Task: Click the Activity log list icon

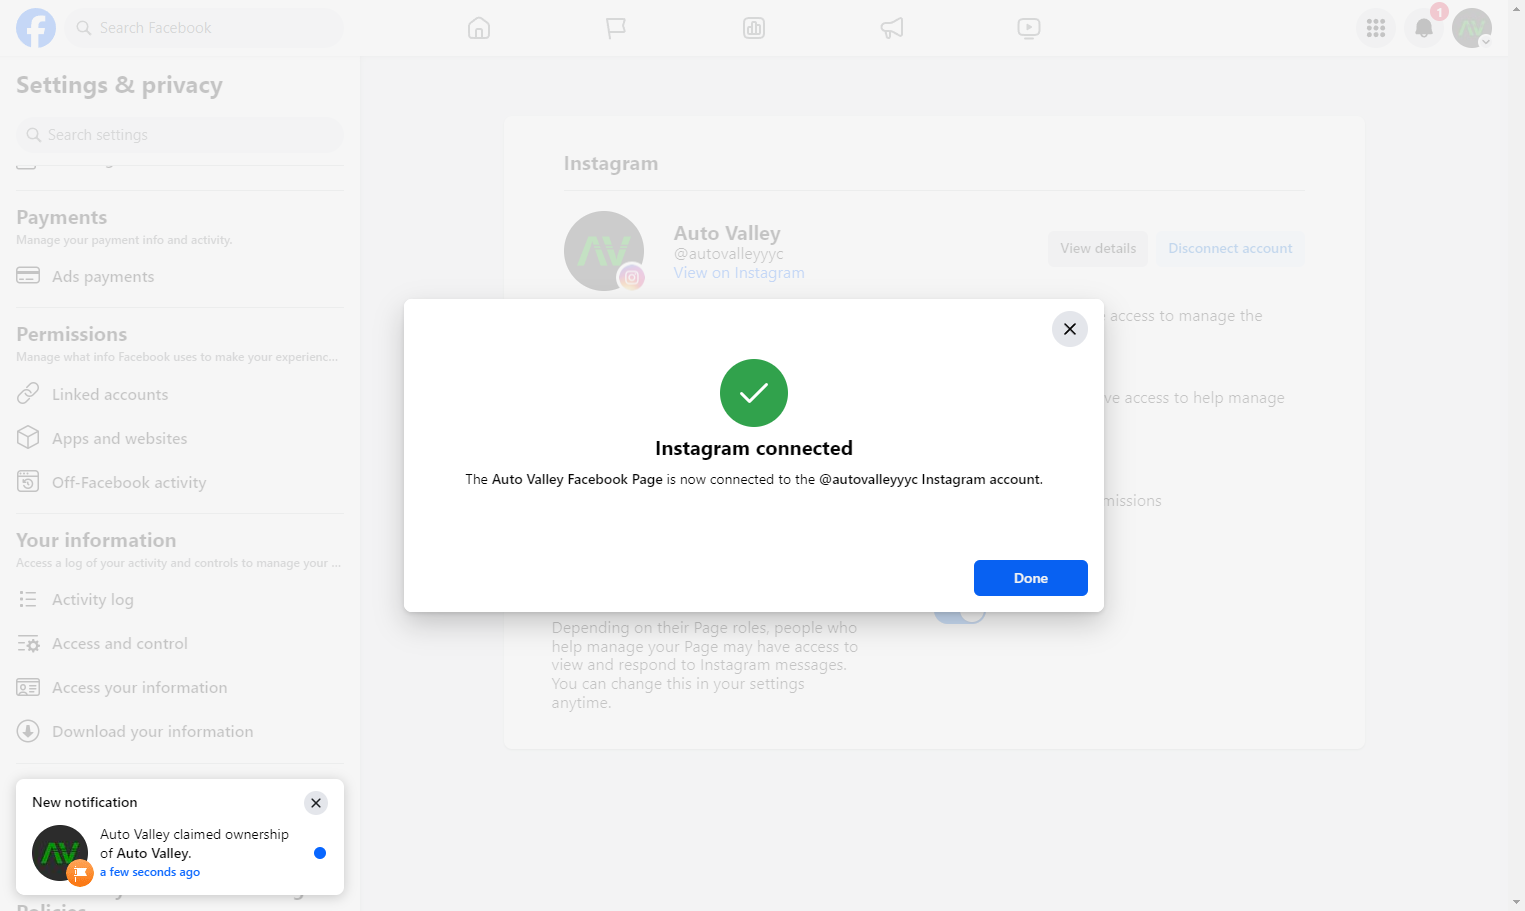Action: (28, 599)
